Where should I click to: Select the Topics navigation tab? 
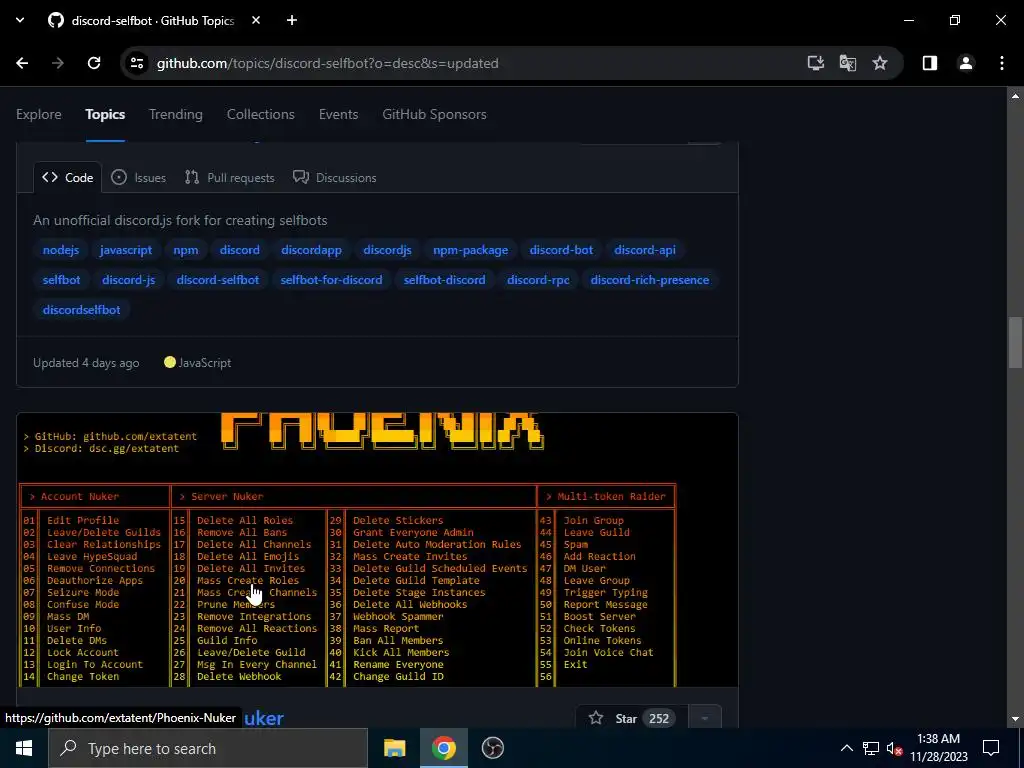click(105, 114)
